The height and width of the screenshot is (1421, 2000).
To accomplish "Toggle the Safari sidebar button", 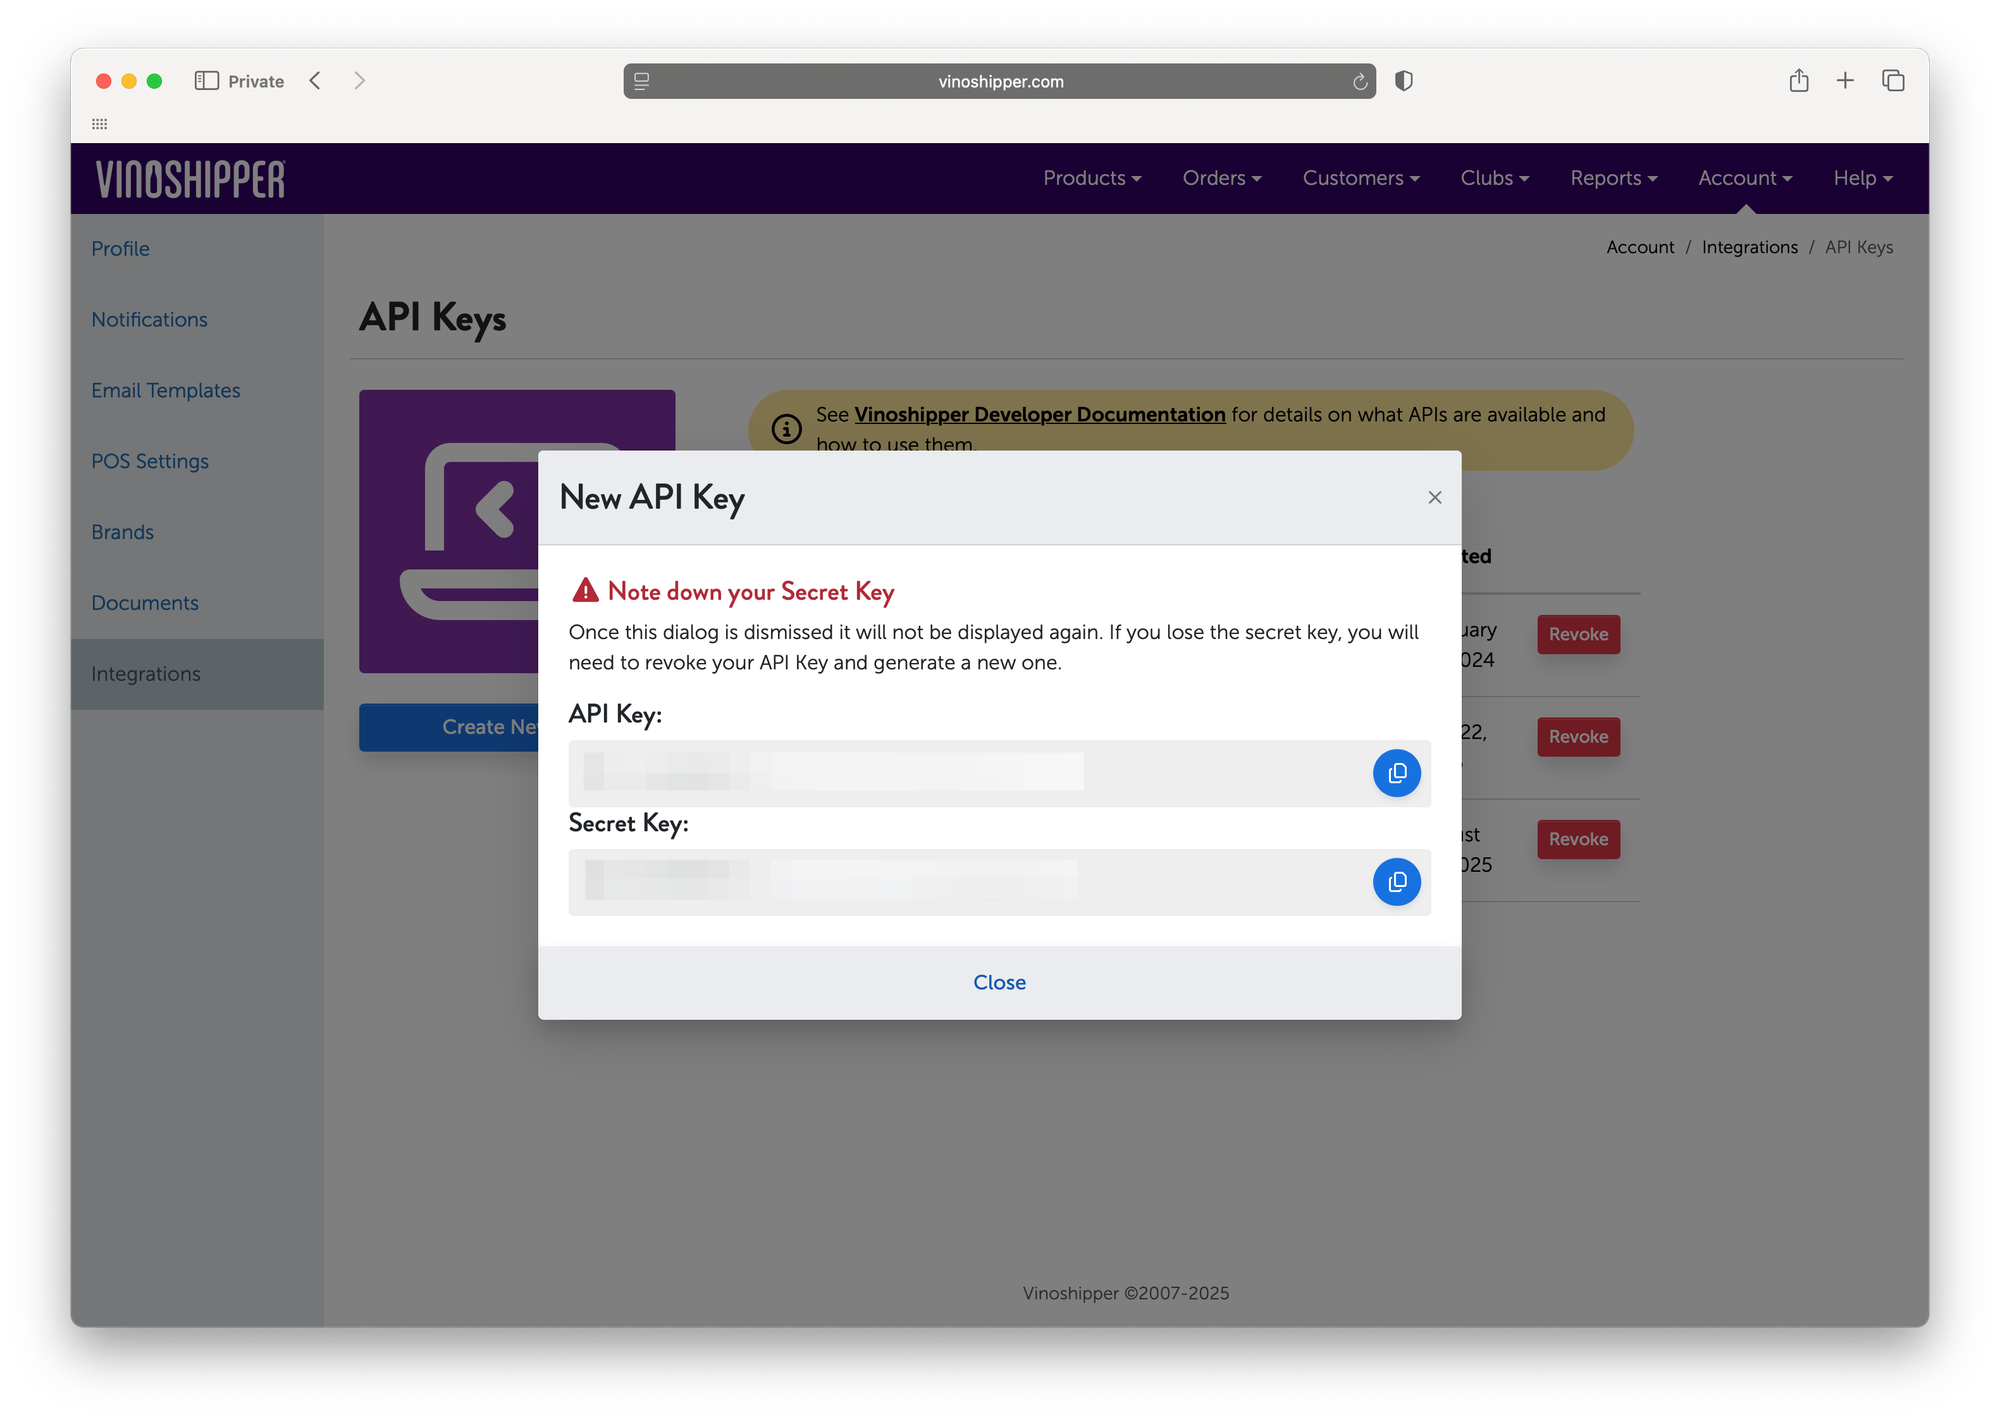I will (206, 81).
